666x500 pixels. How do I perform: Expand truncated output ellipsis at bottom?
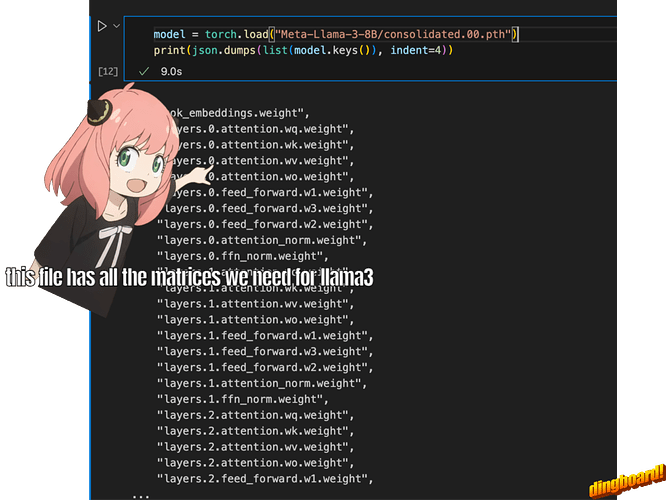(141, 495)
